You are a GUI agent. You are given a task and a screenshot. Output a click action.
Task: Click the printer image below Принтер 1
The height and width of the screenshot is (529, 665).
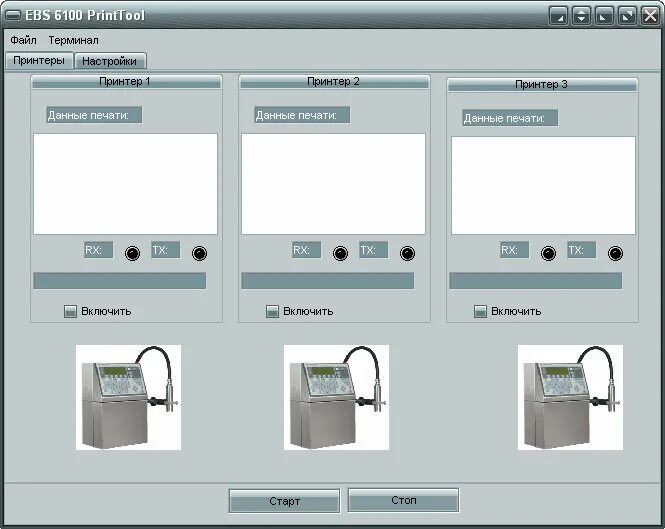point(129,397)
